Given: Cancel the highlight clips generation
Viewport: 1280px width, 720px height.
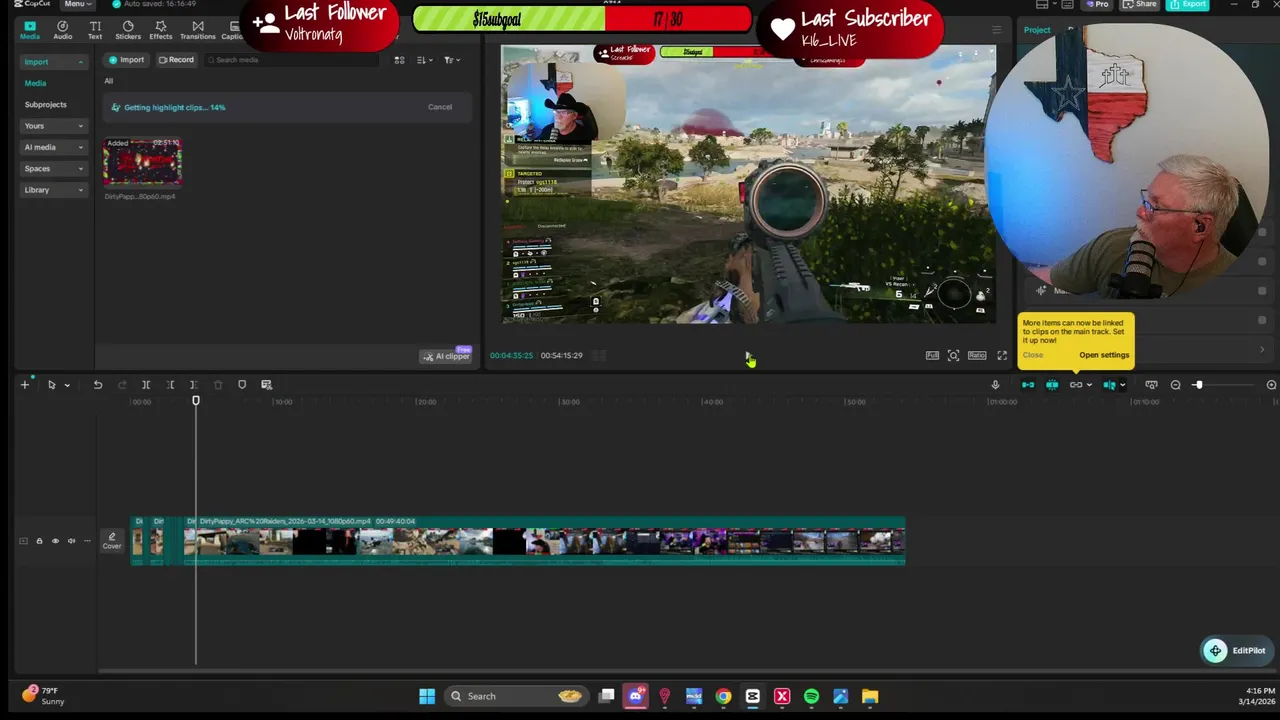Looking at the screenshot, I should click(440, 107).
